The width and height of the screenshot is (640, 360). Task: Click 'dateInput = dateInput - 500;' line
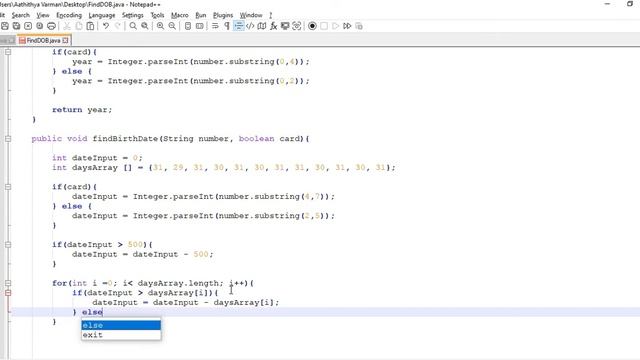pyautogui.click(x=142, y=254)
